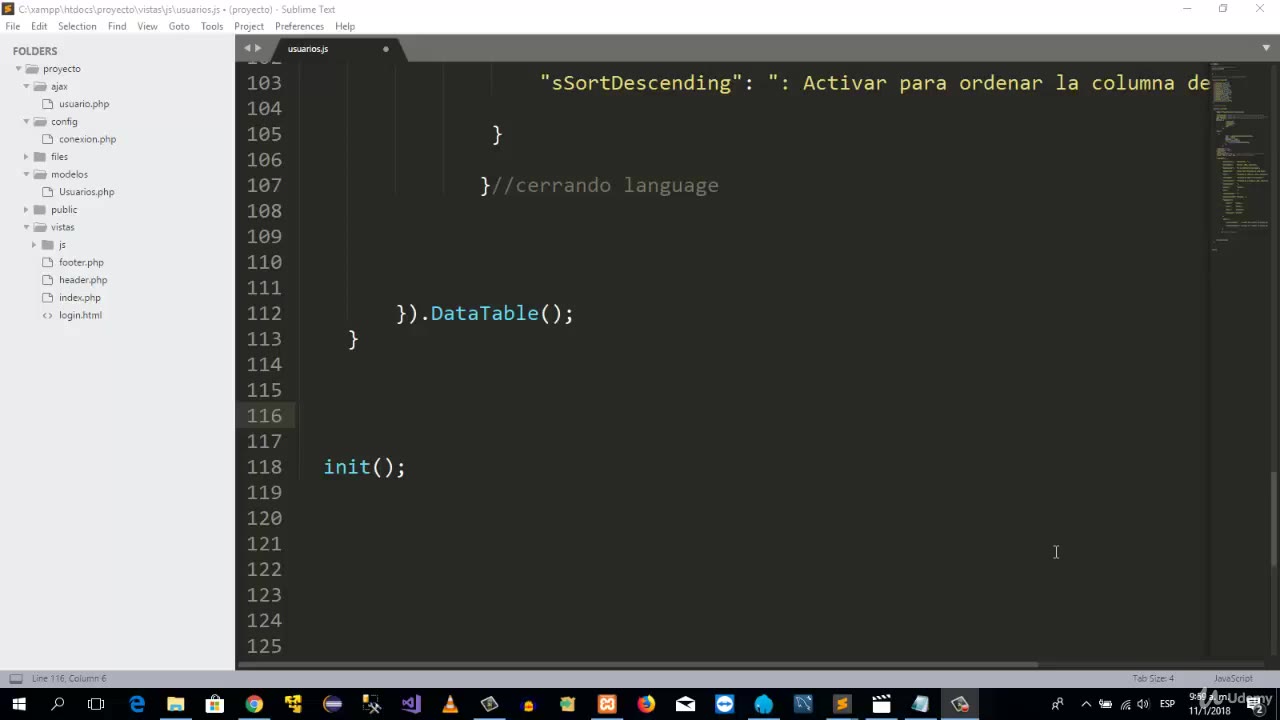
Task: Open the Goto menu
Action: (179, 26)
